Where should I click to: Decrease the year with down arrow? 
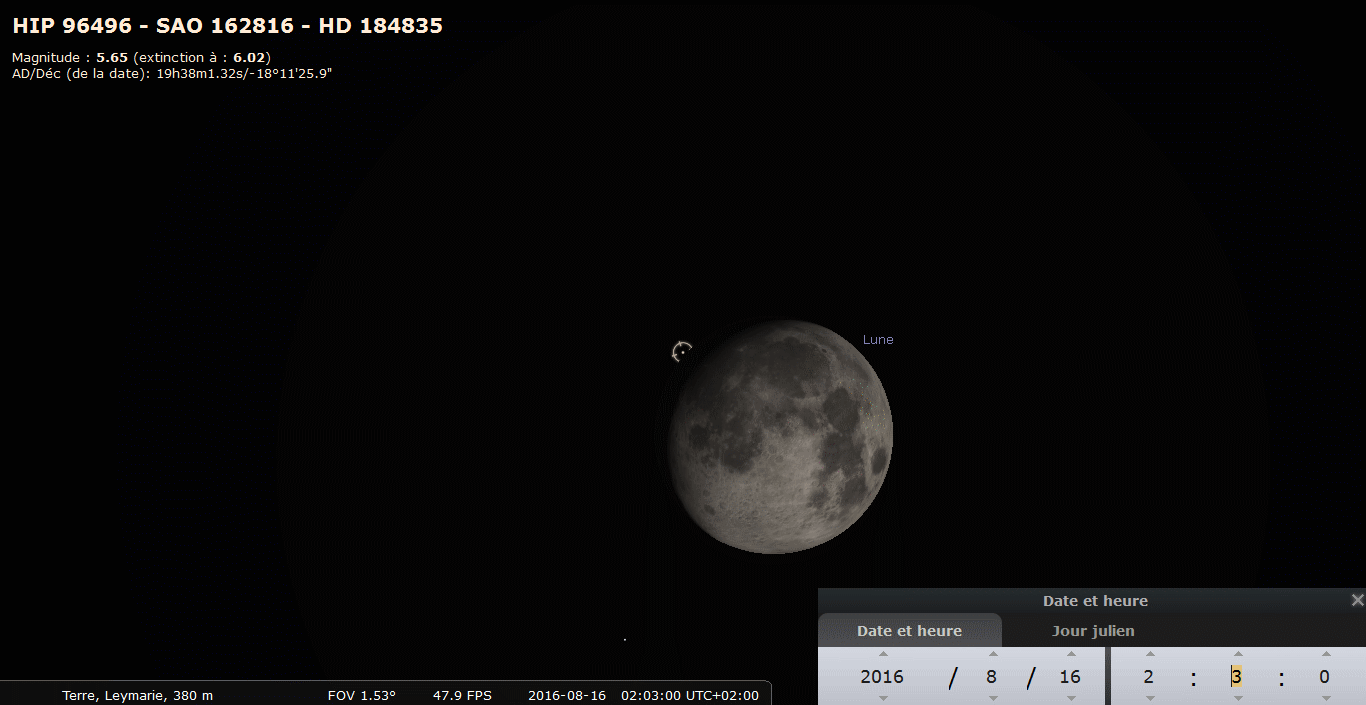coord(882,698)
